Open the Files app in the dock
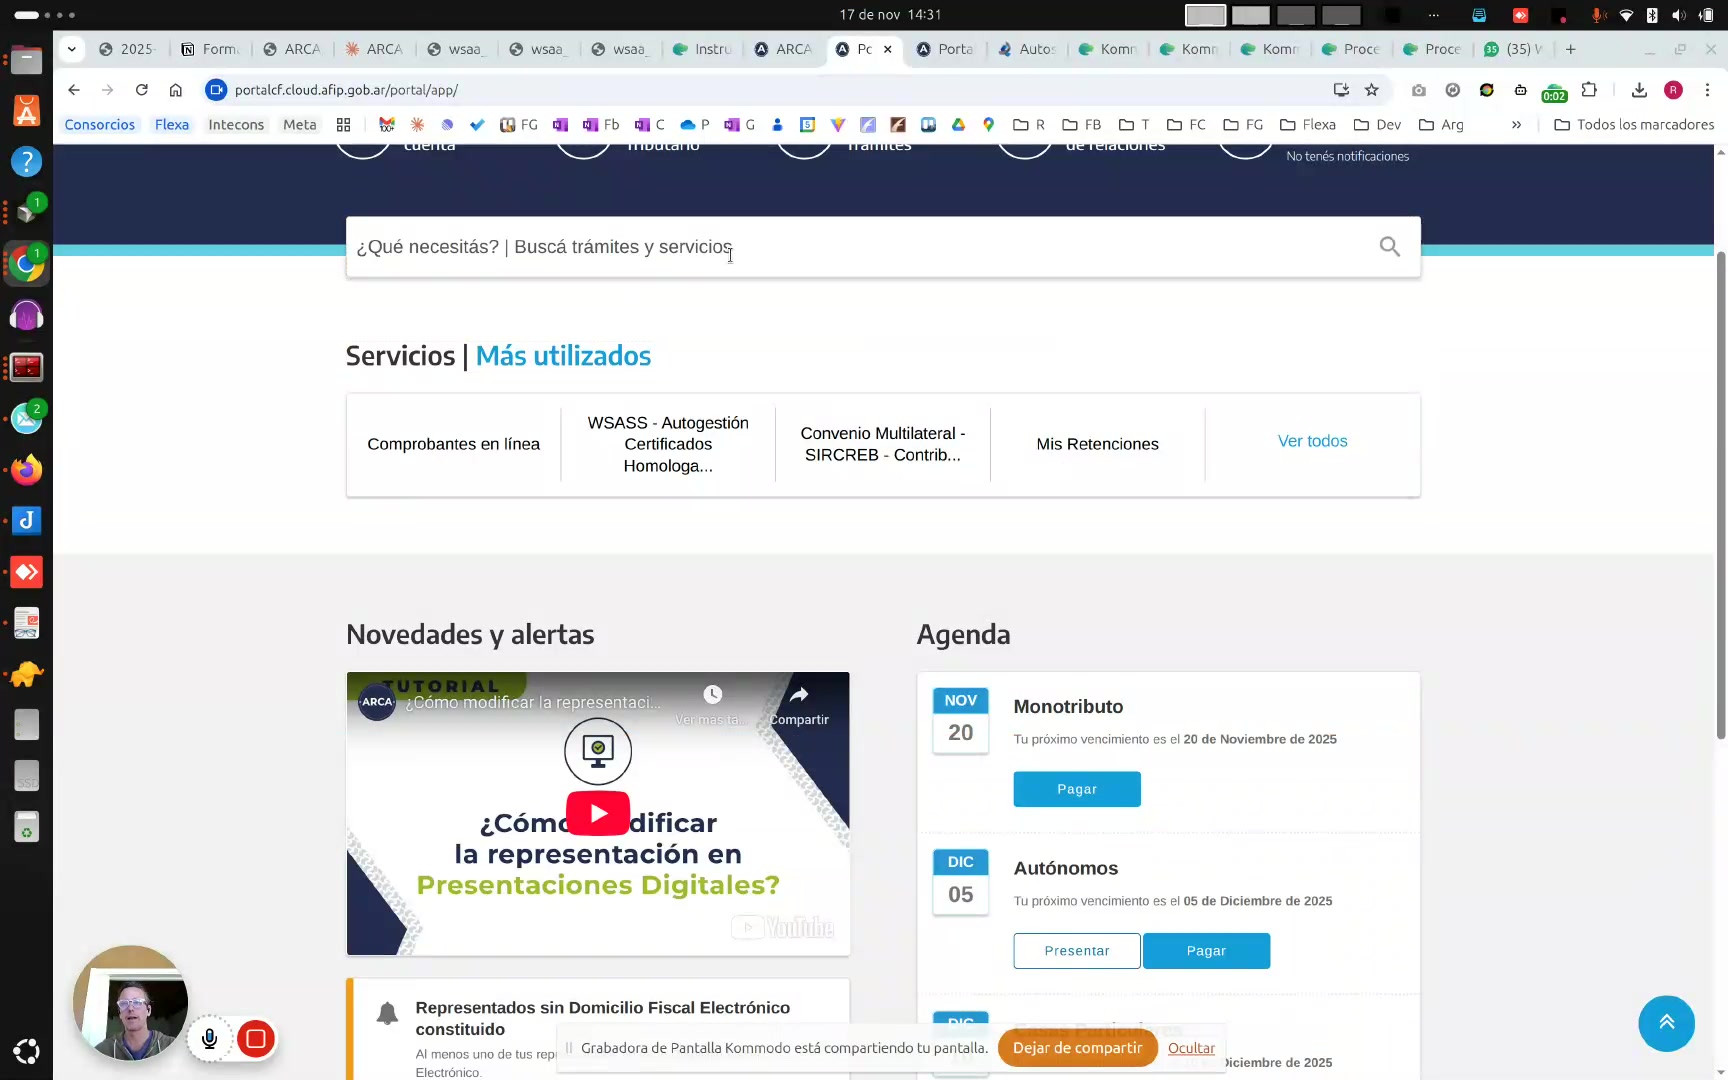The width and height of the screenshot is (1728, 1080). [x=27, y=60]
